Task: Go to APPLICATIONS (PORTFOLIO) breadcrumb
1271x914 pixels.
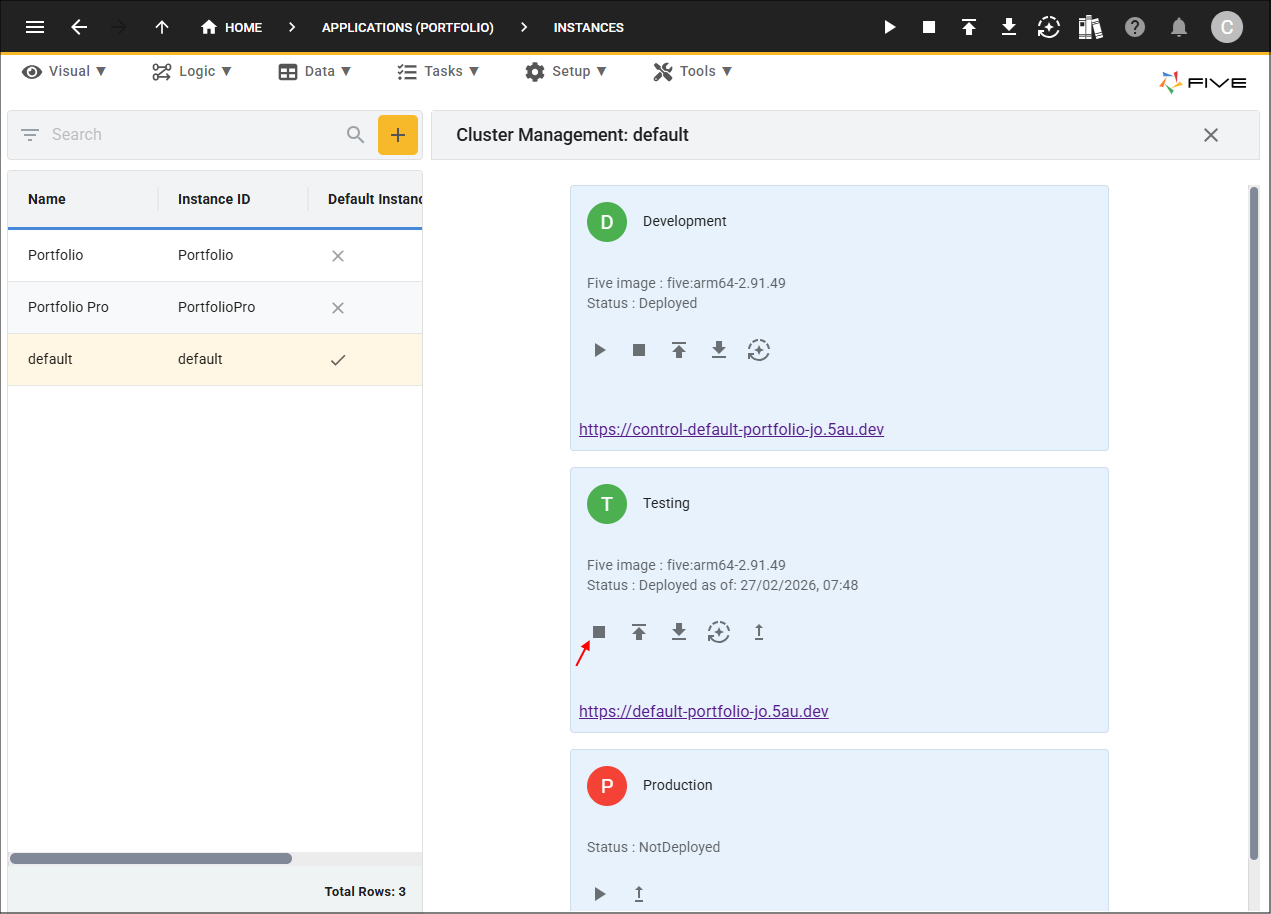Action: [x=408, y=27]
